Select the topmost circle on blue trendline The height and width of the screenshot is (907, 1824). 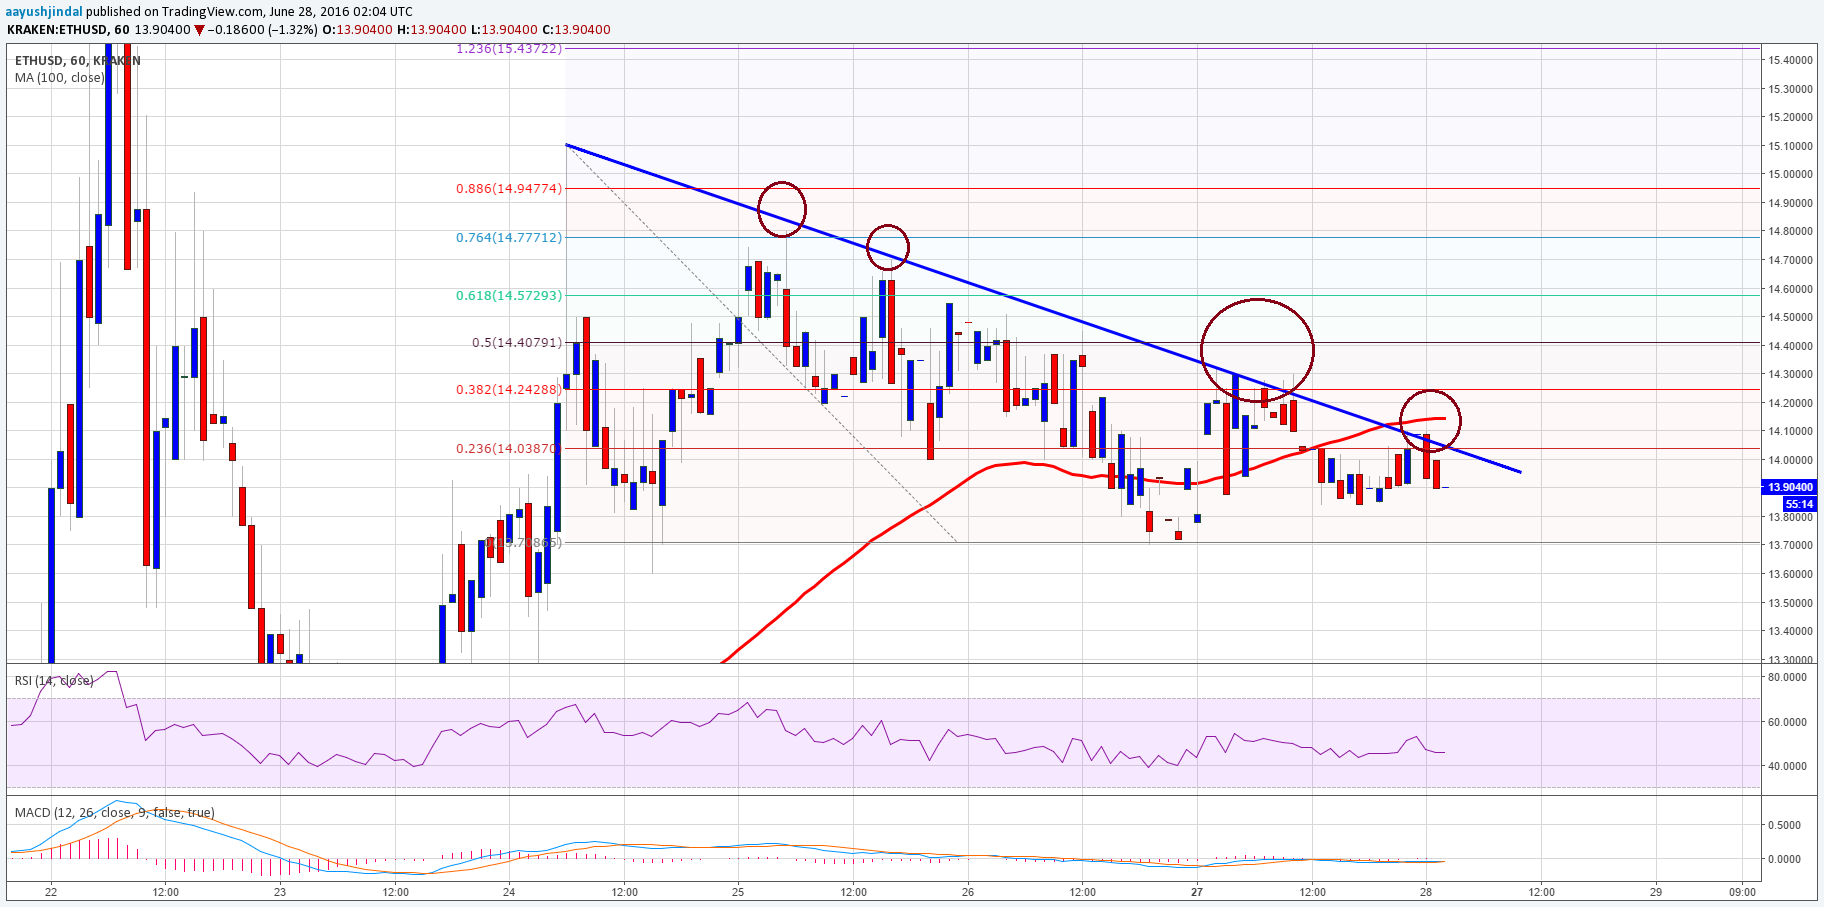[782, 209]
